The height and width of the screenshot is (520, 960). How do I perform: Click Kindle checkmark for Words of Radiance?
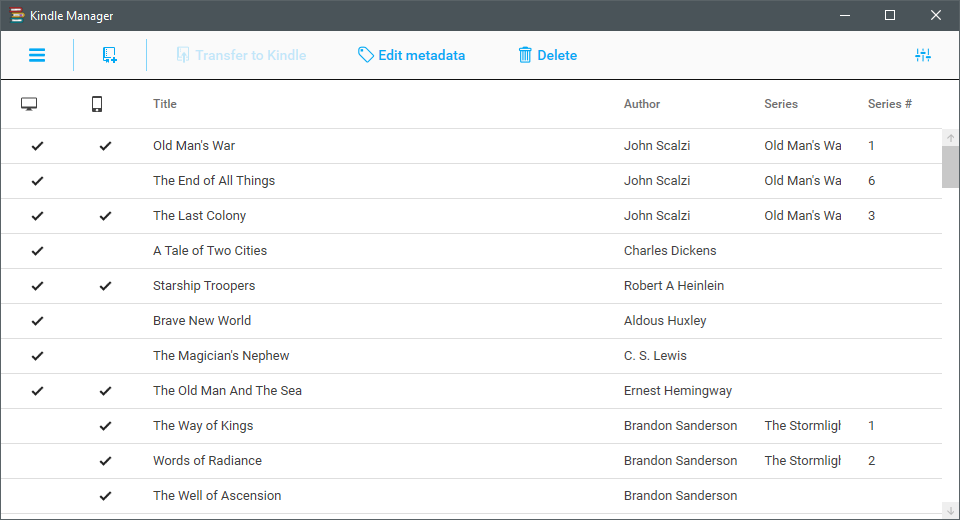coord(105,461)
